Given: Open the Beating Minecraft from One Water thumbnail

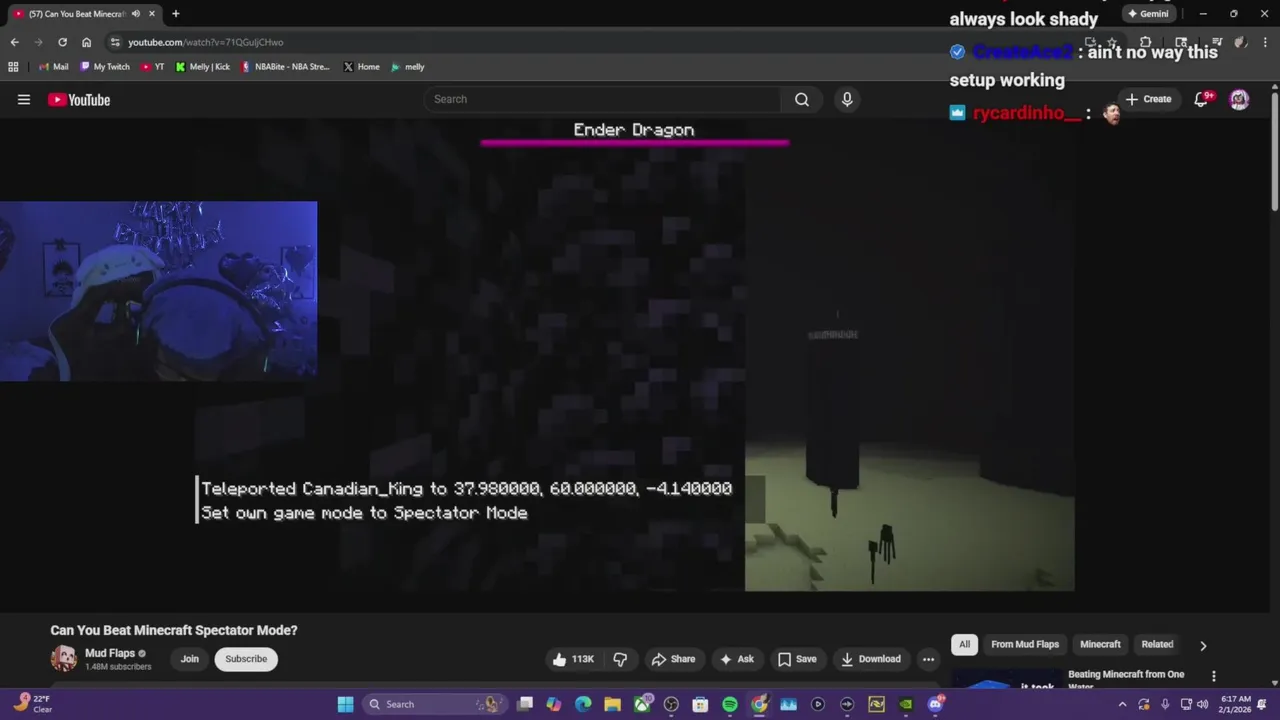Looking at the screenshot, I should click(1006, 680).
